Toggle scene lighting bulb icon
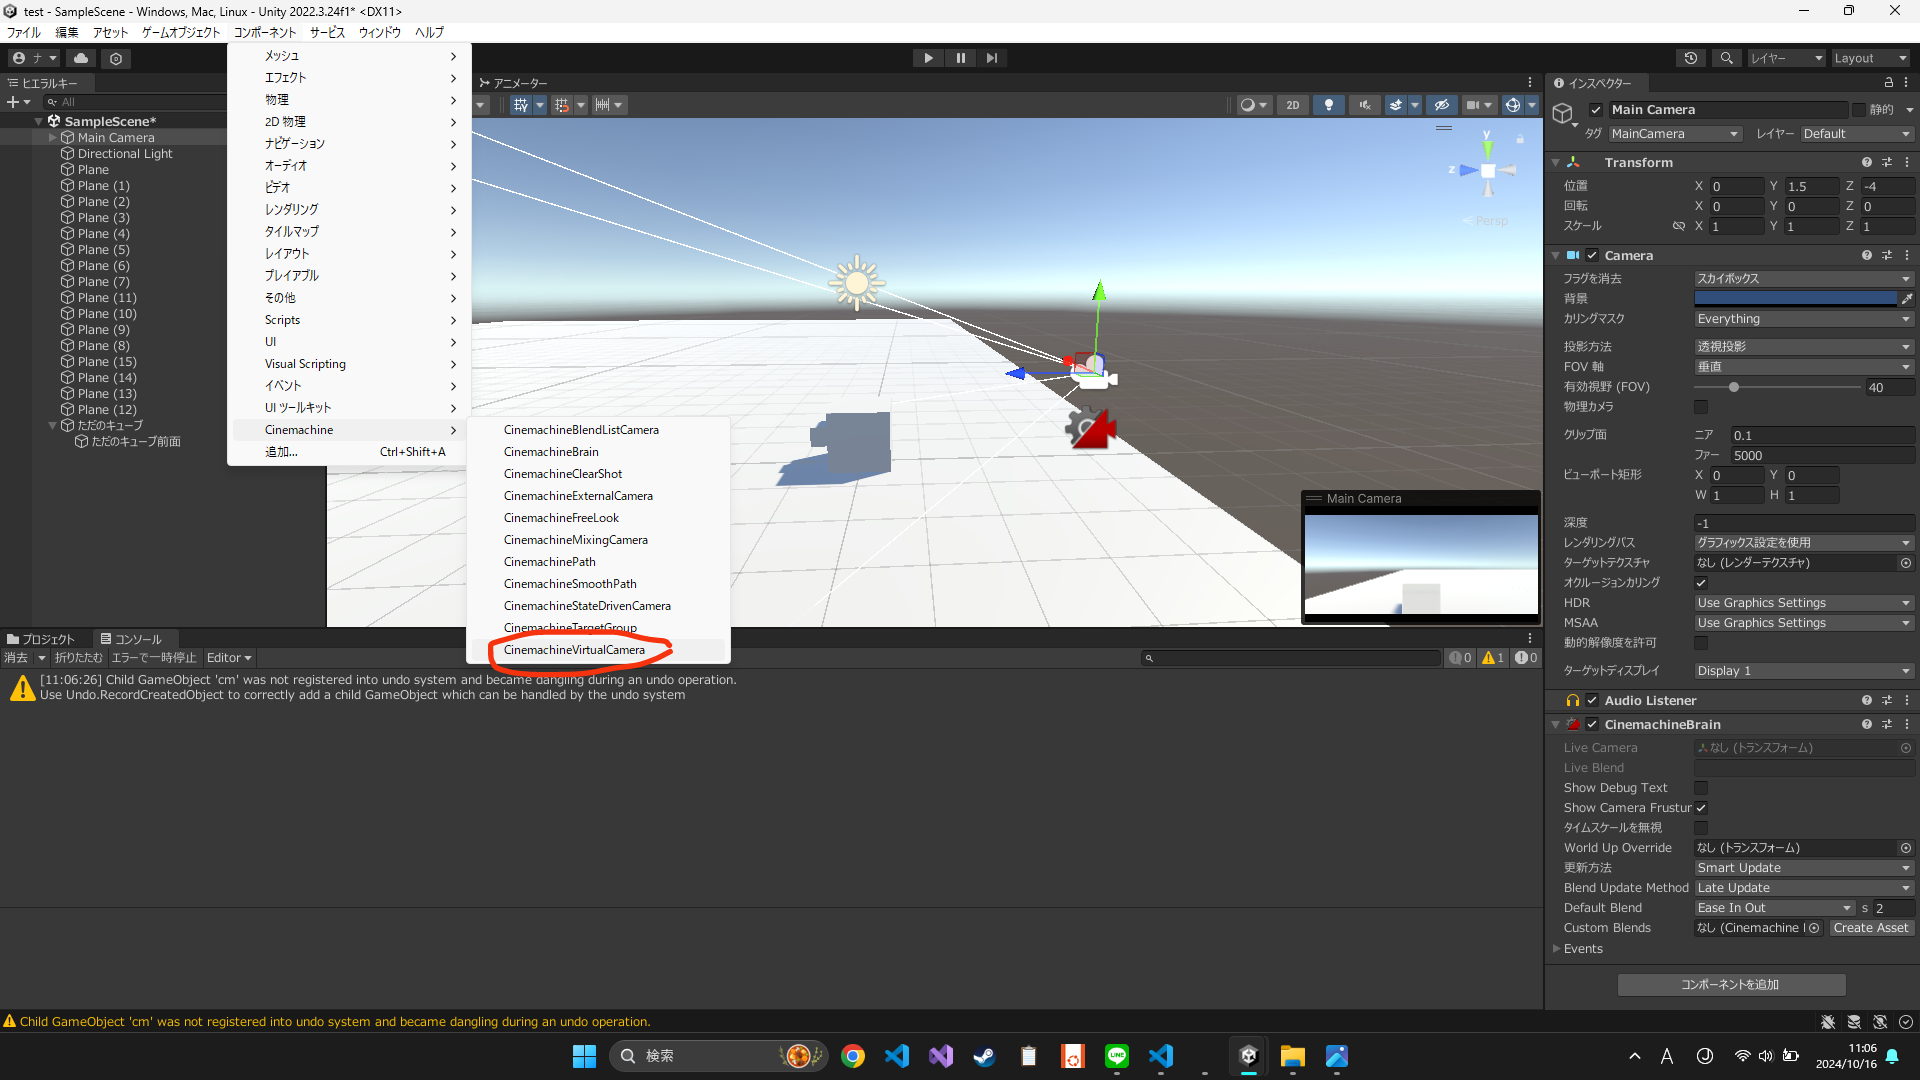This screenshot has width=1920, height=1080. pos(1328,105)
